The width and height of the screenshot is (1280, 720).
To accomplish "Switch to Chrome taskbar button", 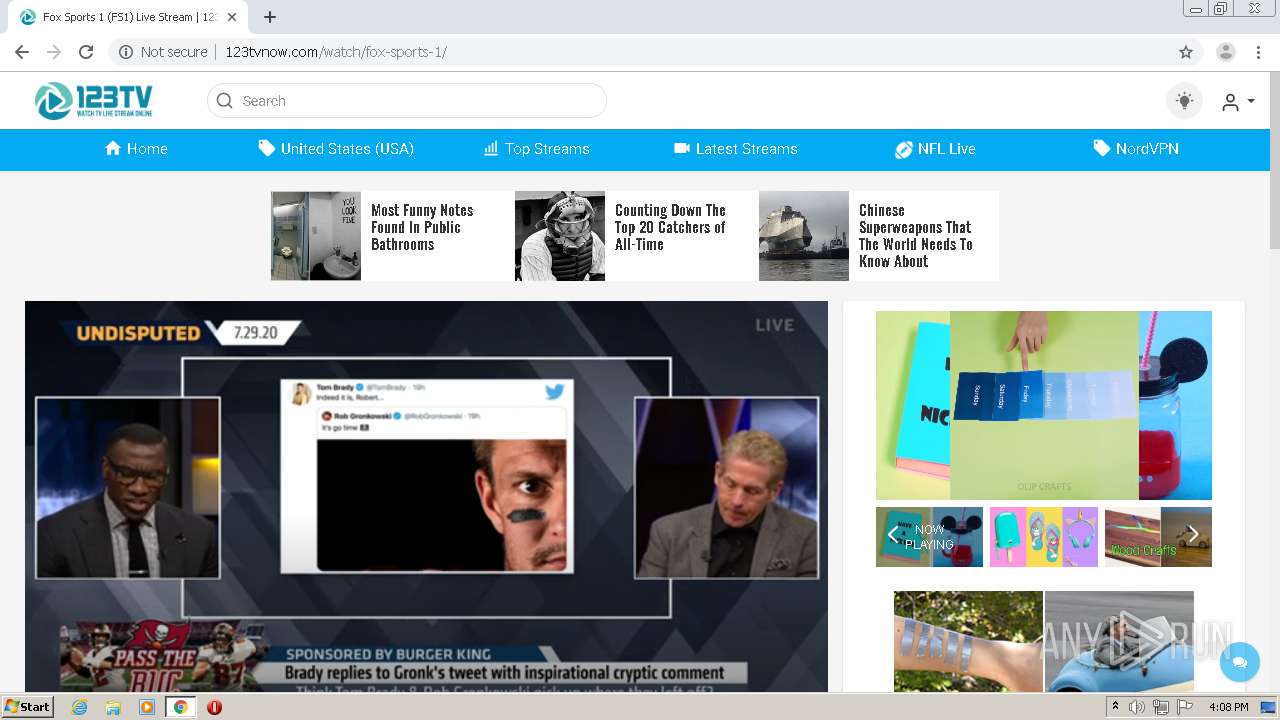I will pos(180,707).
